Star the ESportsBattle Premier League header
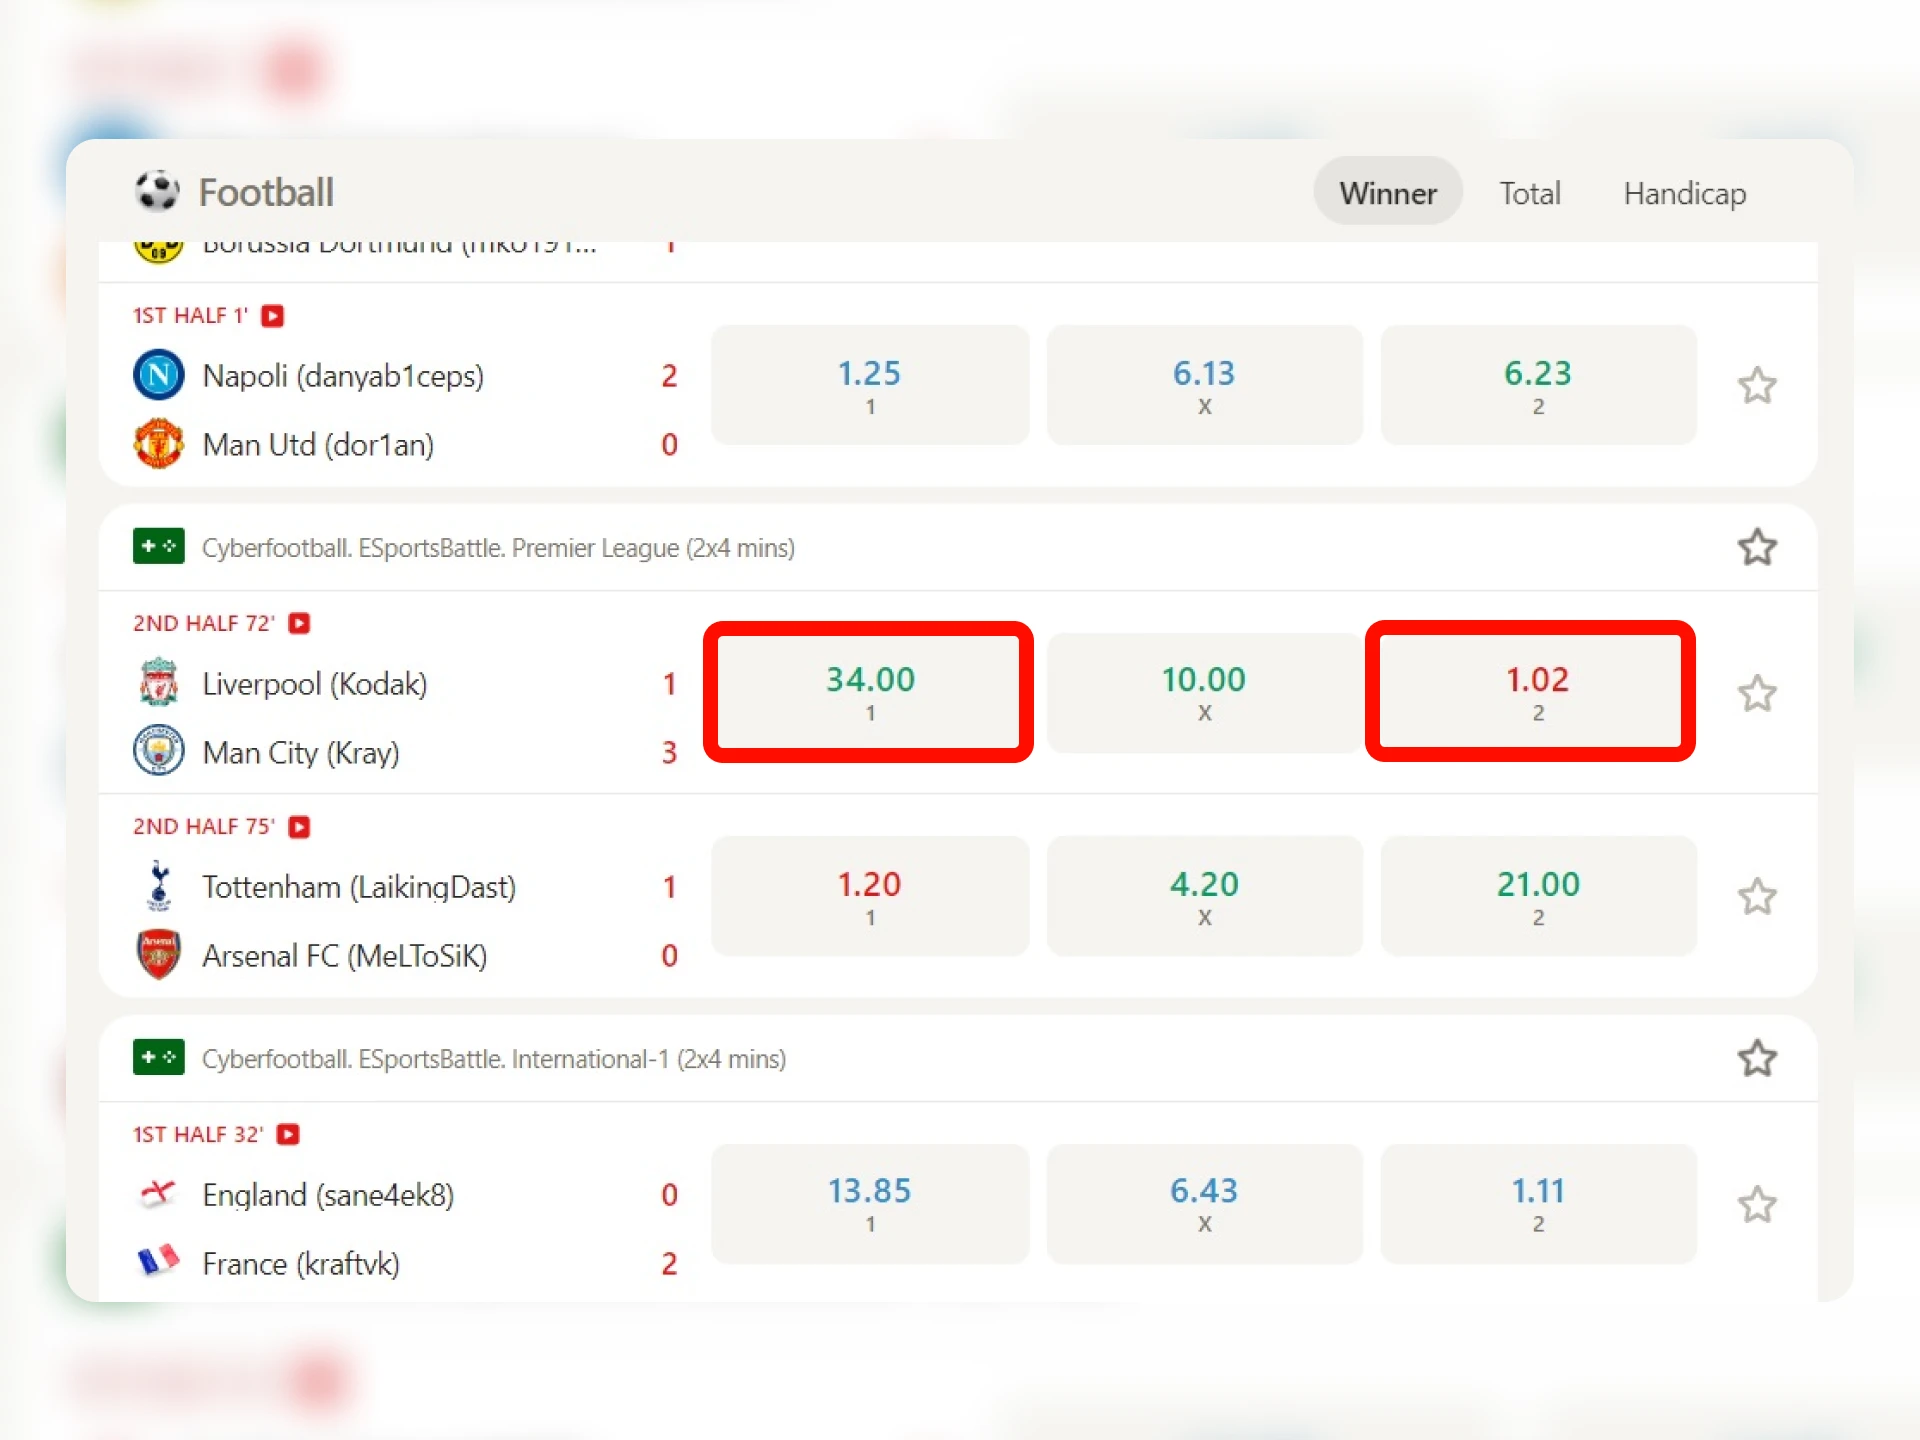The height and width of the screenshot is (1440, 1920). click(x=1756, y=547)
